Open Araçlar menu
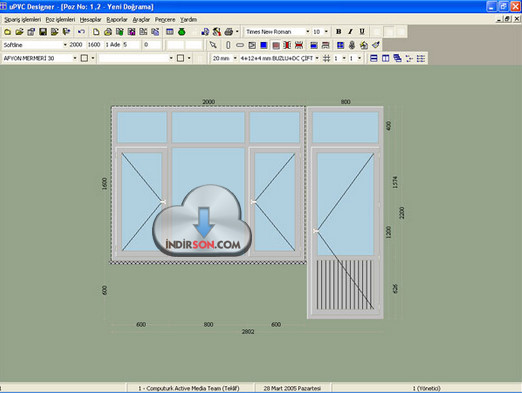Image resolution: width=522 pixels, height=393 pixels. 141,20
